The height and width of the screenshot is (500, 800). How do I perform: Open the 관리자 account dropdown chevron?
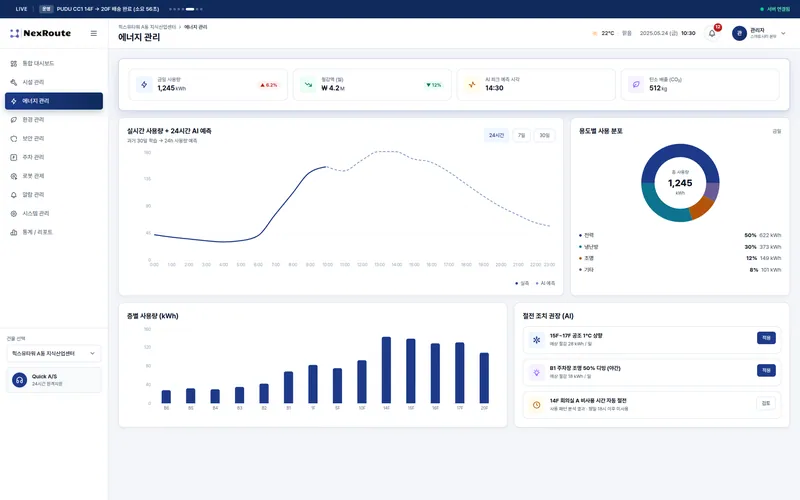(784, 33)
